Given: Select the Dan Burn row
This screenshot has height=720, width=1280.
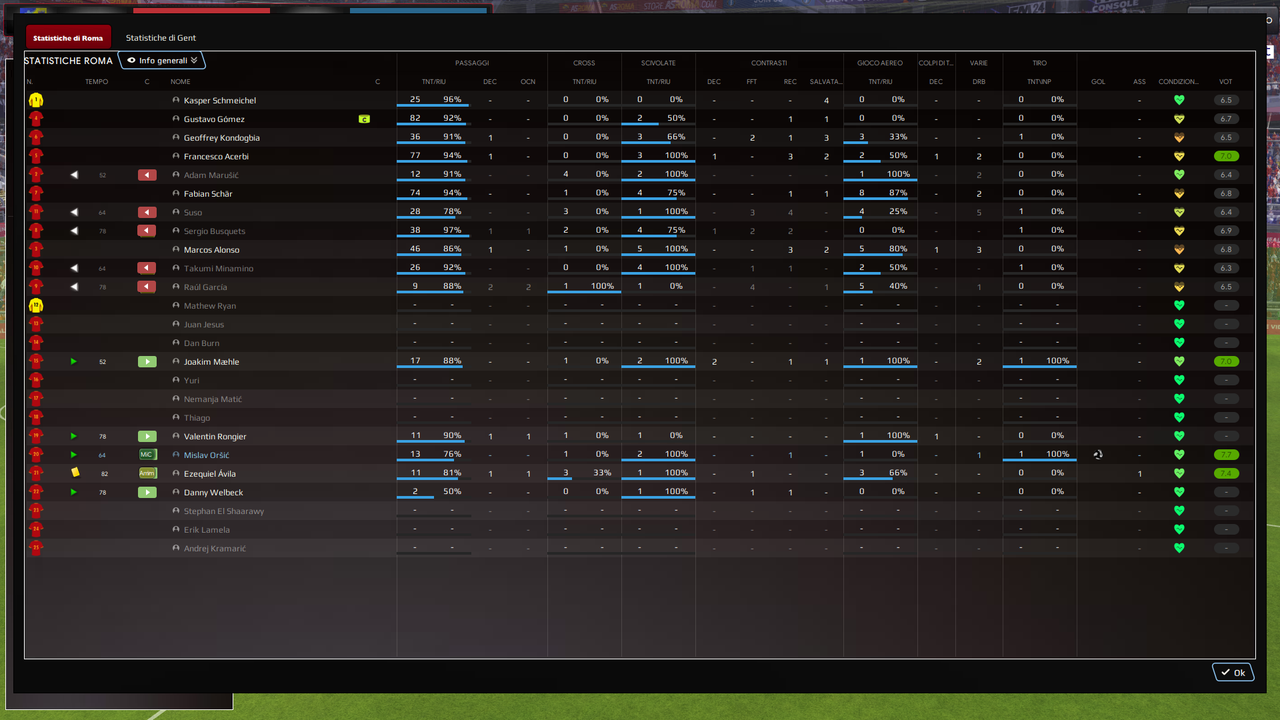Looking at the screenshot, I should tap(640, 343).
